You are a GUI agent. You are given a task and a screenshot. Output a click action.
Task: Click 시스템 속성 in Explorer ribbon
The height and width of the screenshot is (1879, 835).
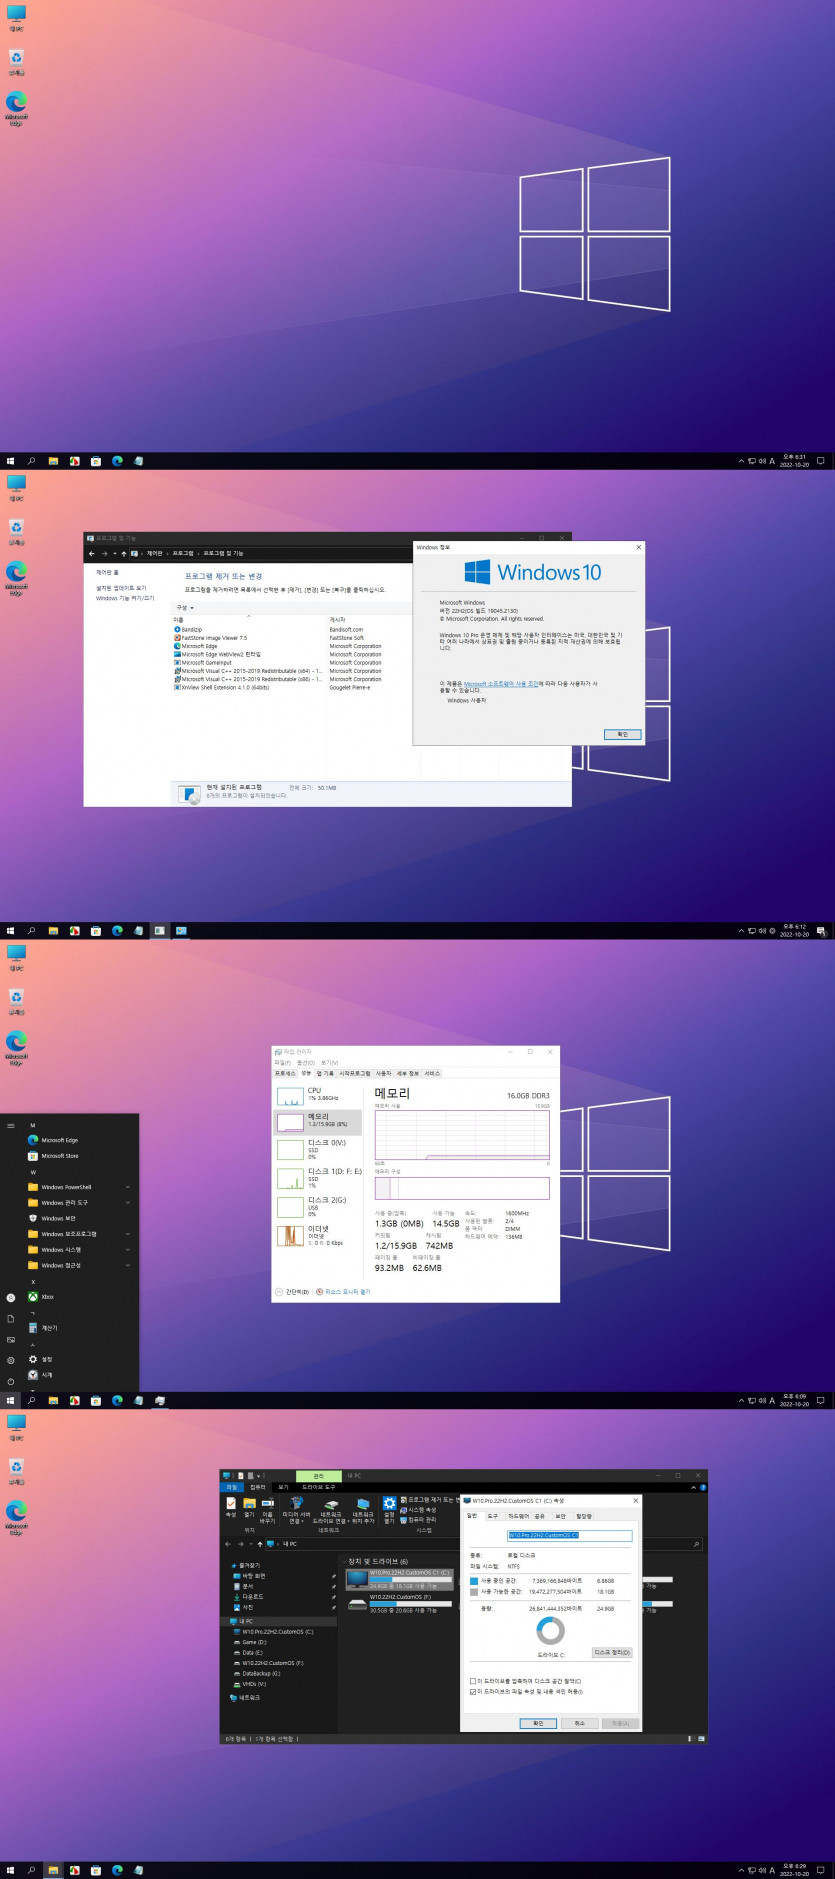pos(418,1510)
